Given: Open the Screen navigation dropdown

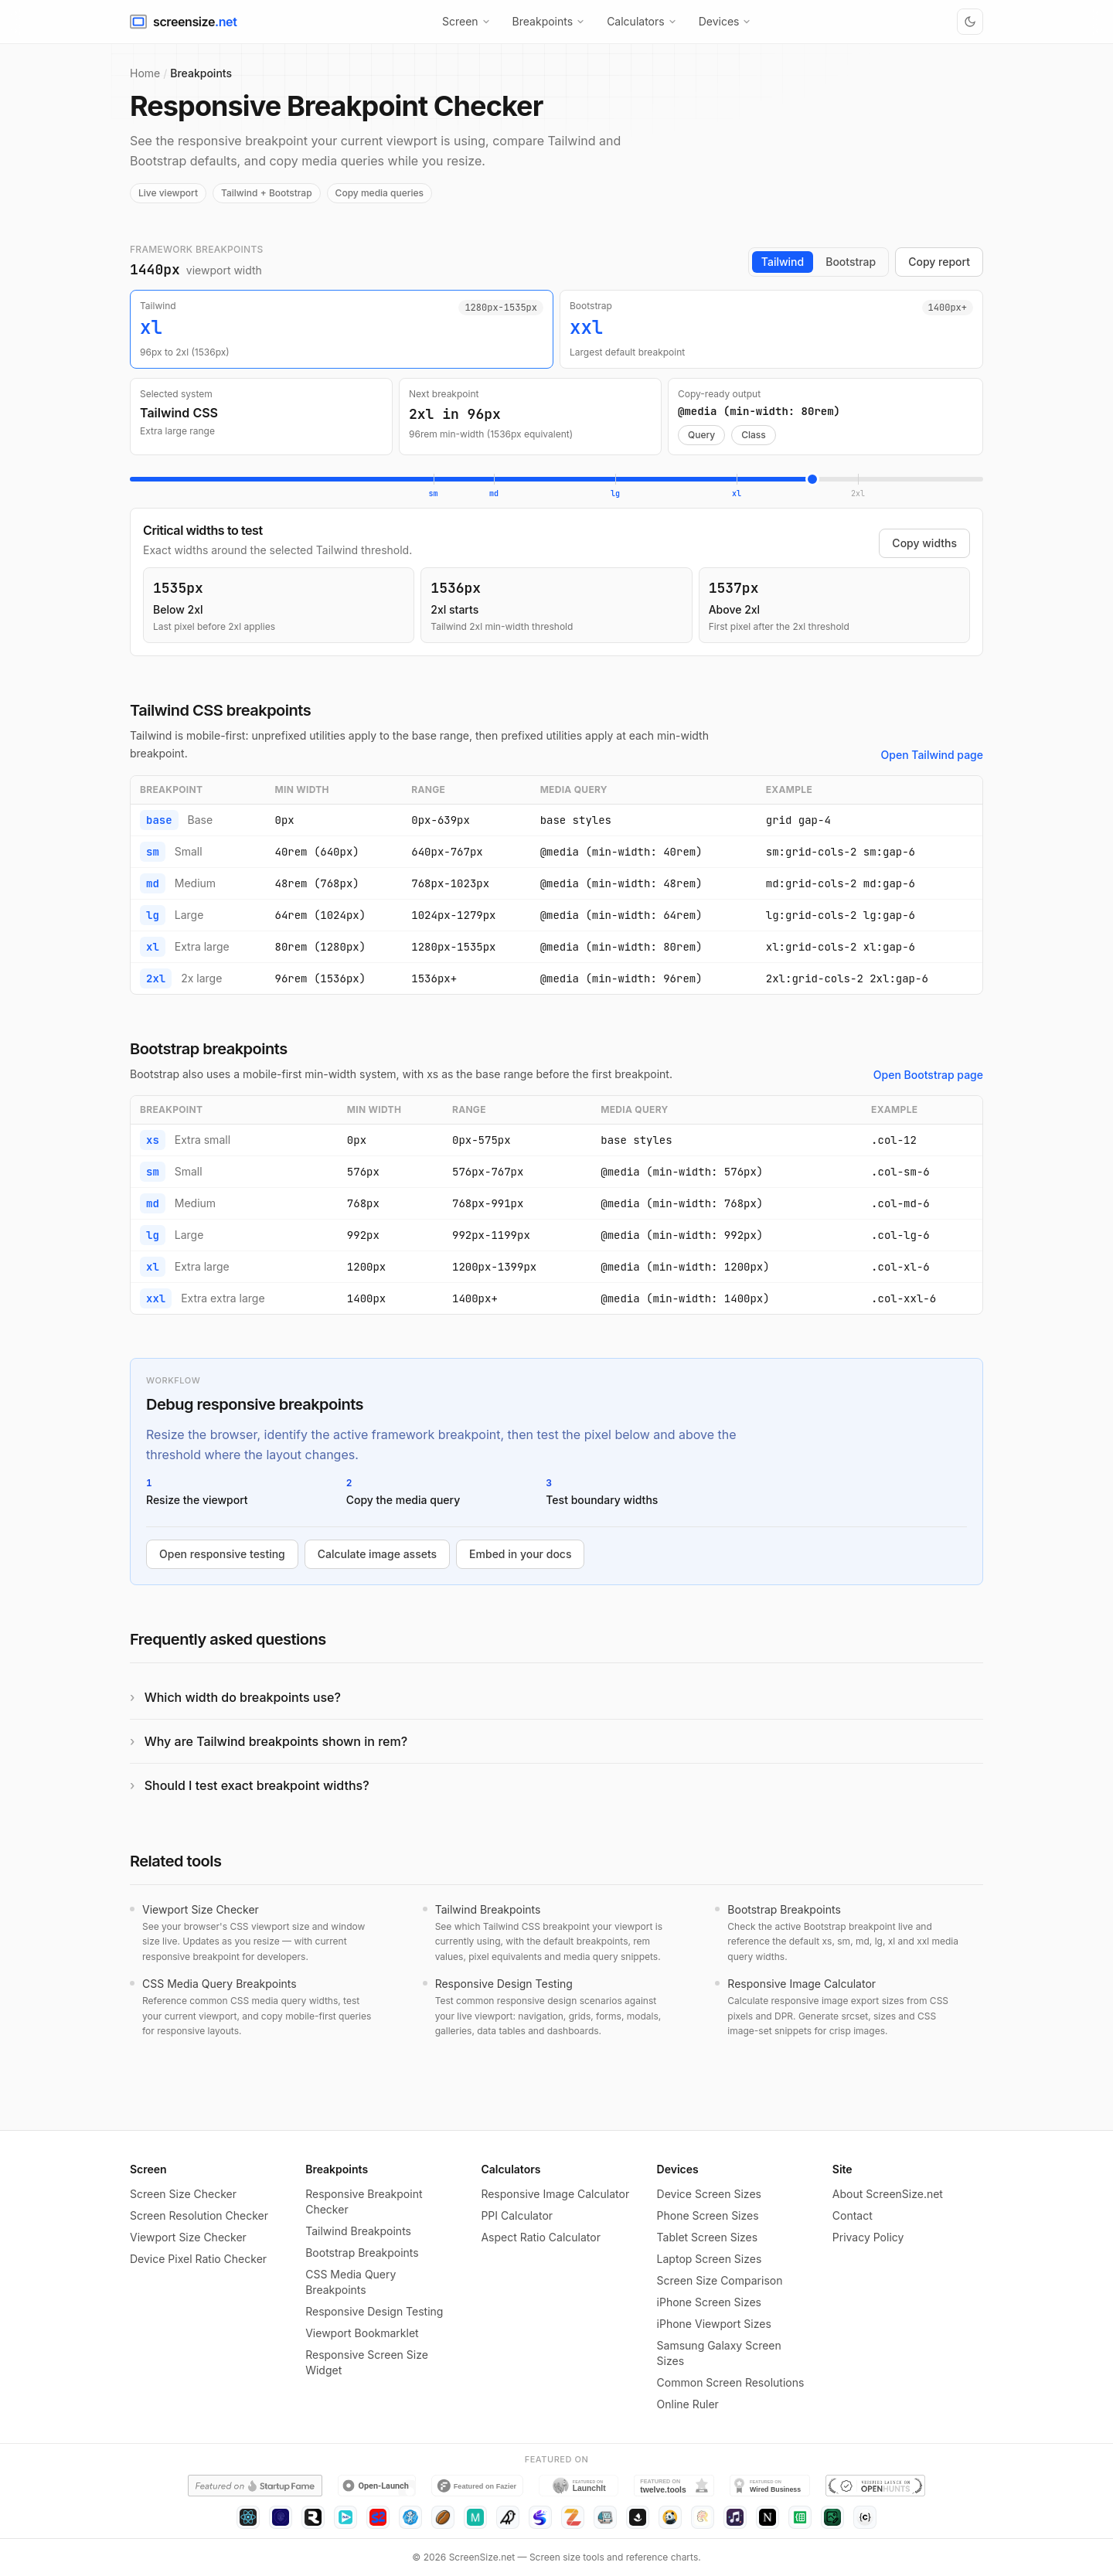Looking at the screenshot, I should pos(465,22).
